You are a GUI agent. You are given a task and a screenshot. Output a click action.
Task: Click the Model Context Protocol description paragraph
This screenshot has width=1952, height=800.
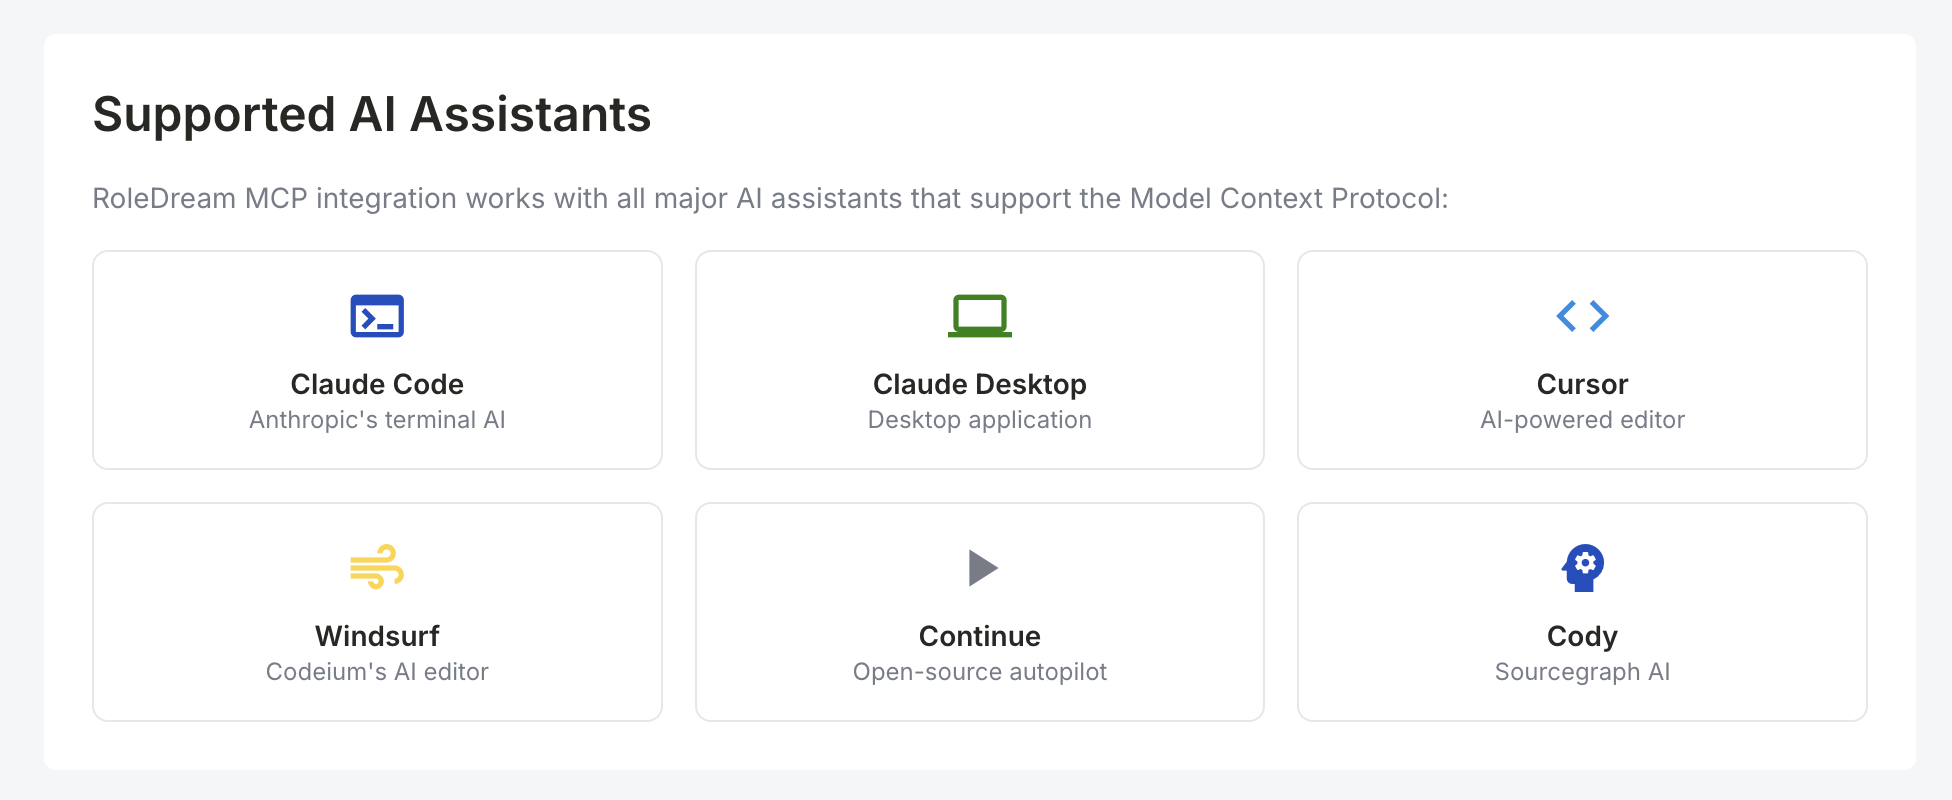coord(770,198)
